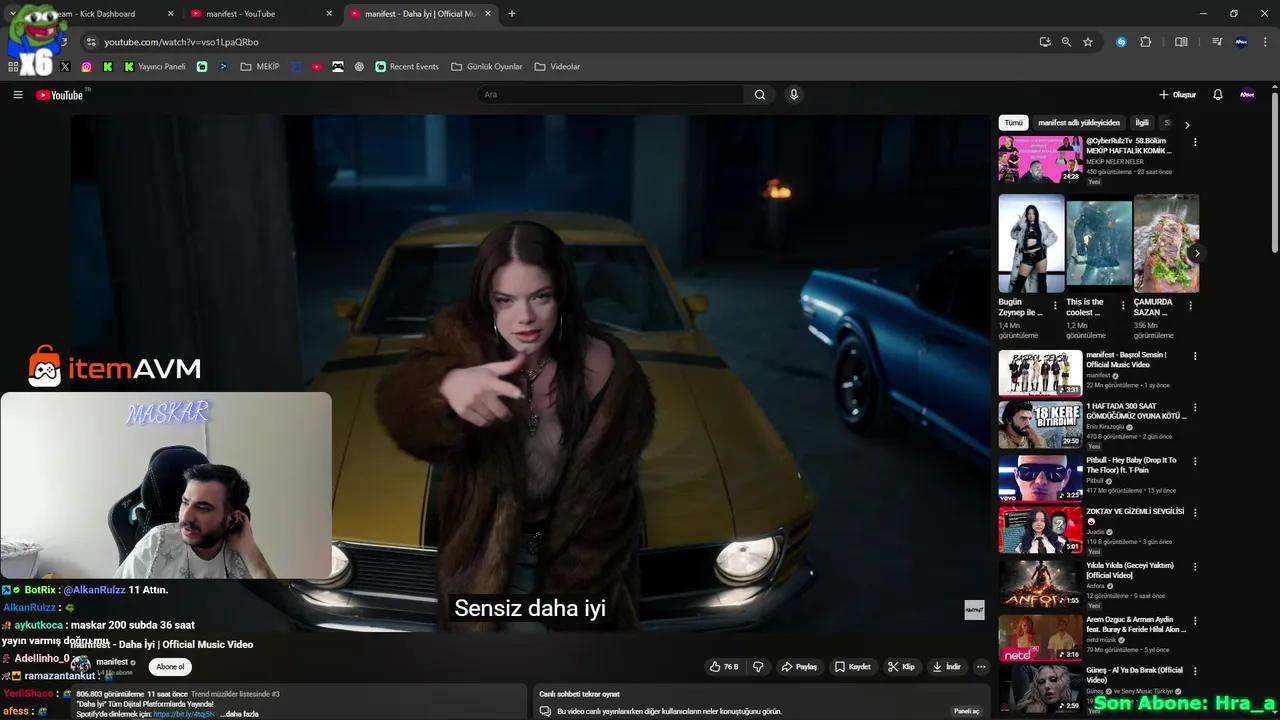Open the Yayıncı Paneli bookmark
Image resolution: width=1280 pixels, height=720 pixels.
(155, 67)
